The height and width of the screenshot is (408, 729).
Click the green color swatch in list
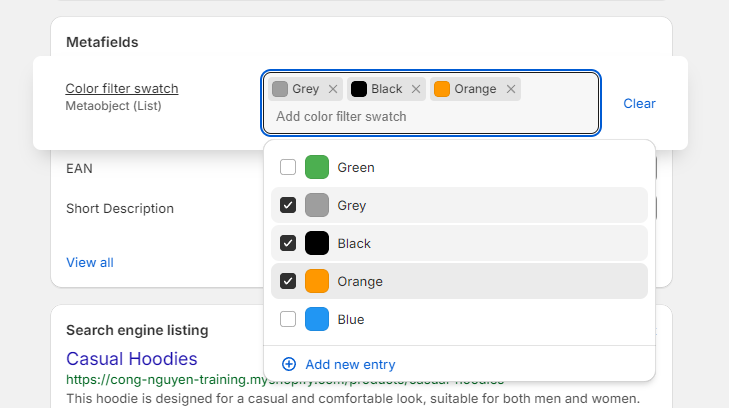coord(317,167)
